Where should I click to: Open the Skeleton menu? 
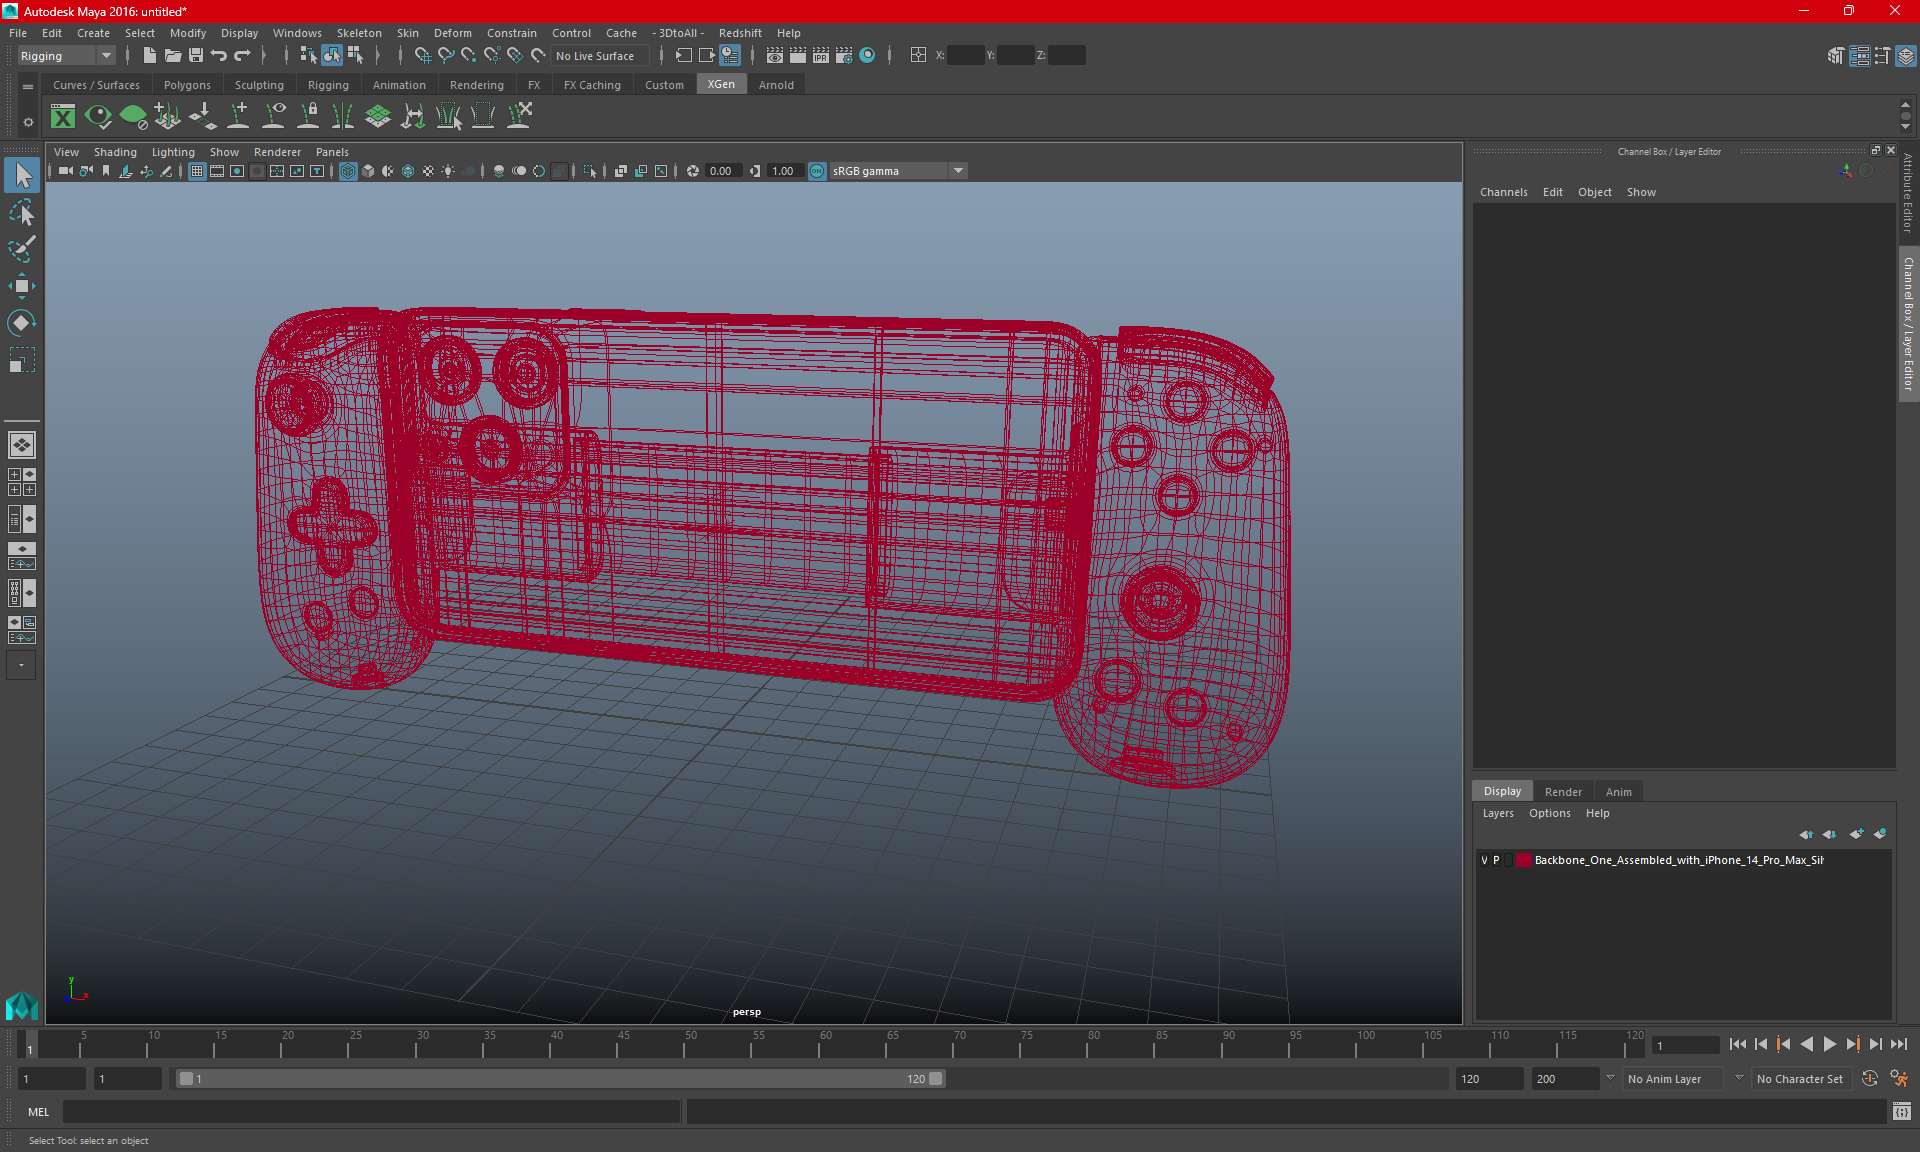click(x=359, y=33)
